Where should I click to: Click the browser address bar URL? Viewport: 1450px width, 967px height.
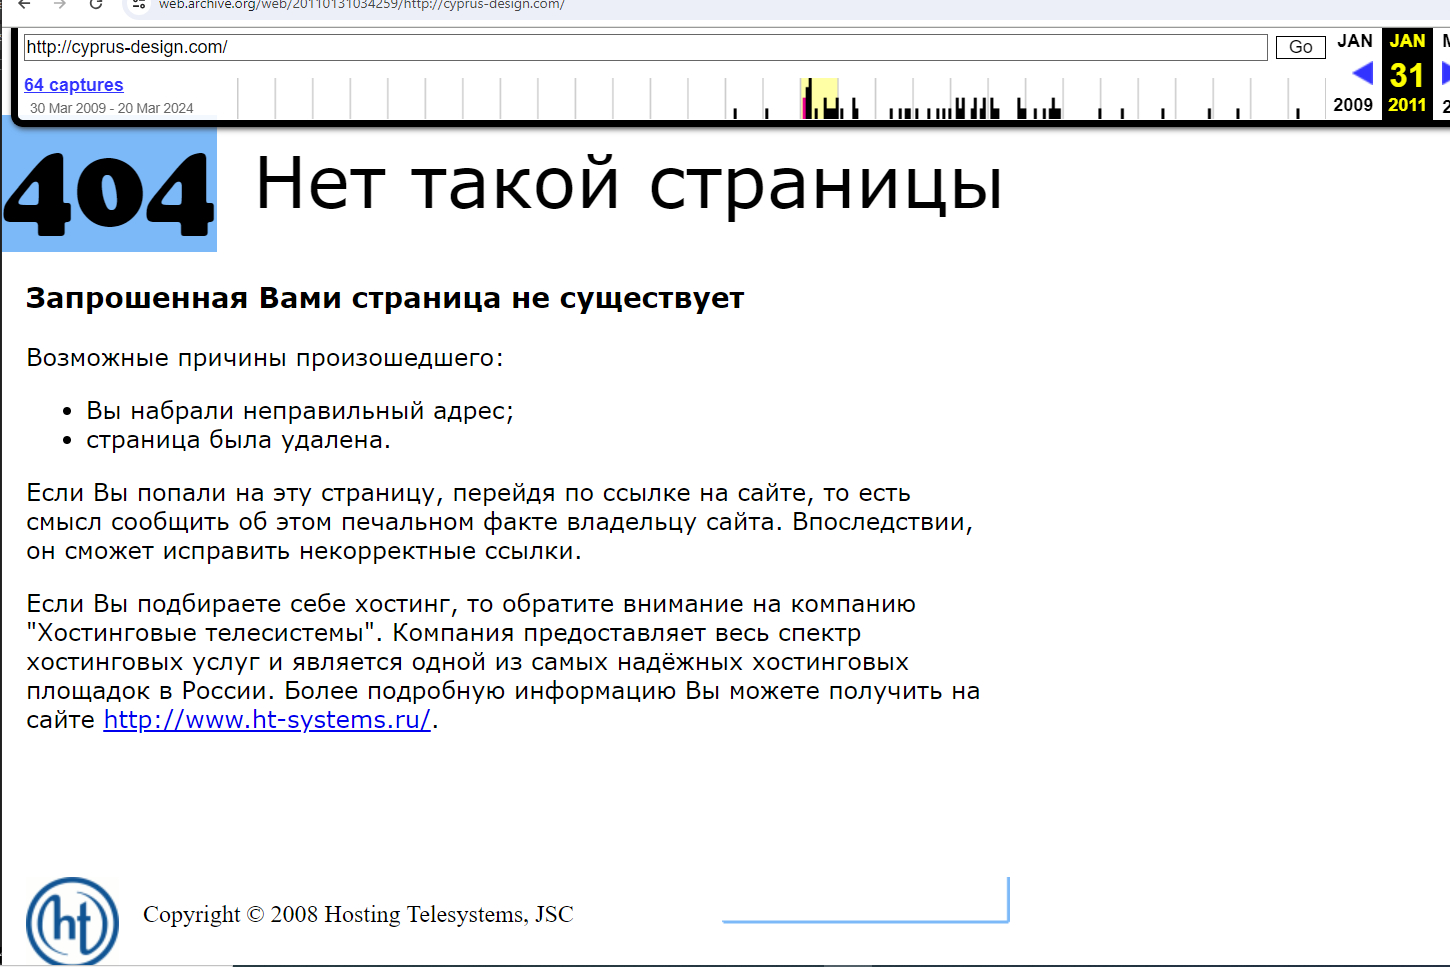tap(360, 5)
